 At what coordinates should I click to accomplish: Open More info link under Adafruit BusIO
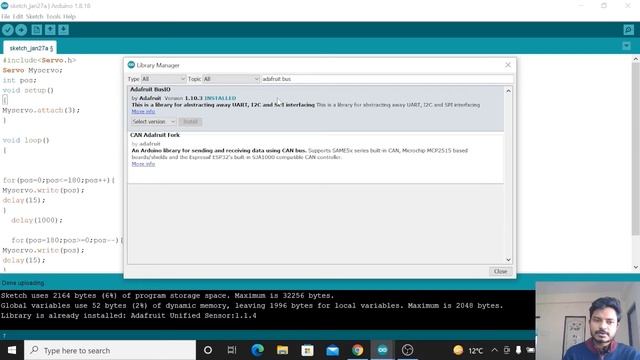click(143, 111)
